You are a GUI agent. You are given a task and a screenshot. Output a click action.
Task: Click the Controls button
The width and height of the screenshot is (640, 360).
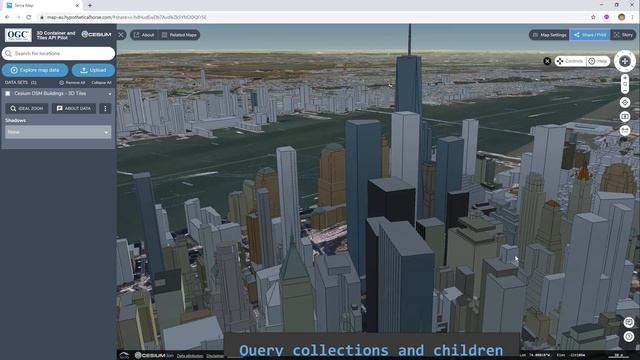[x=570, y=61]
